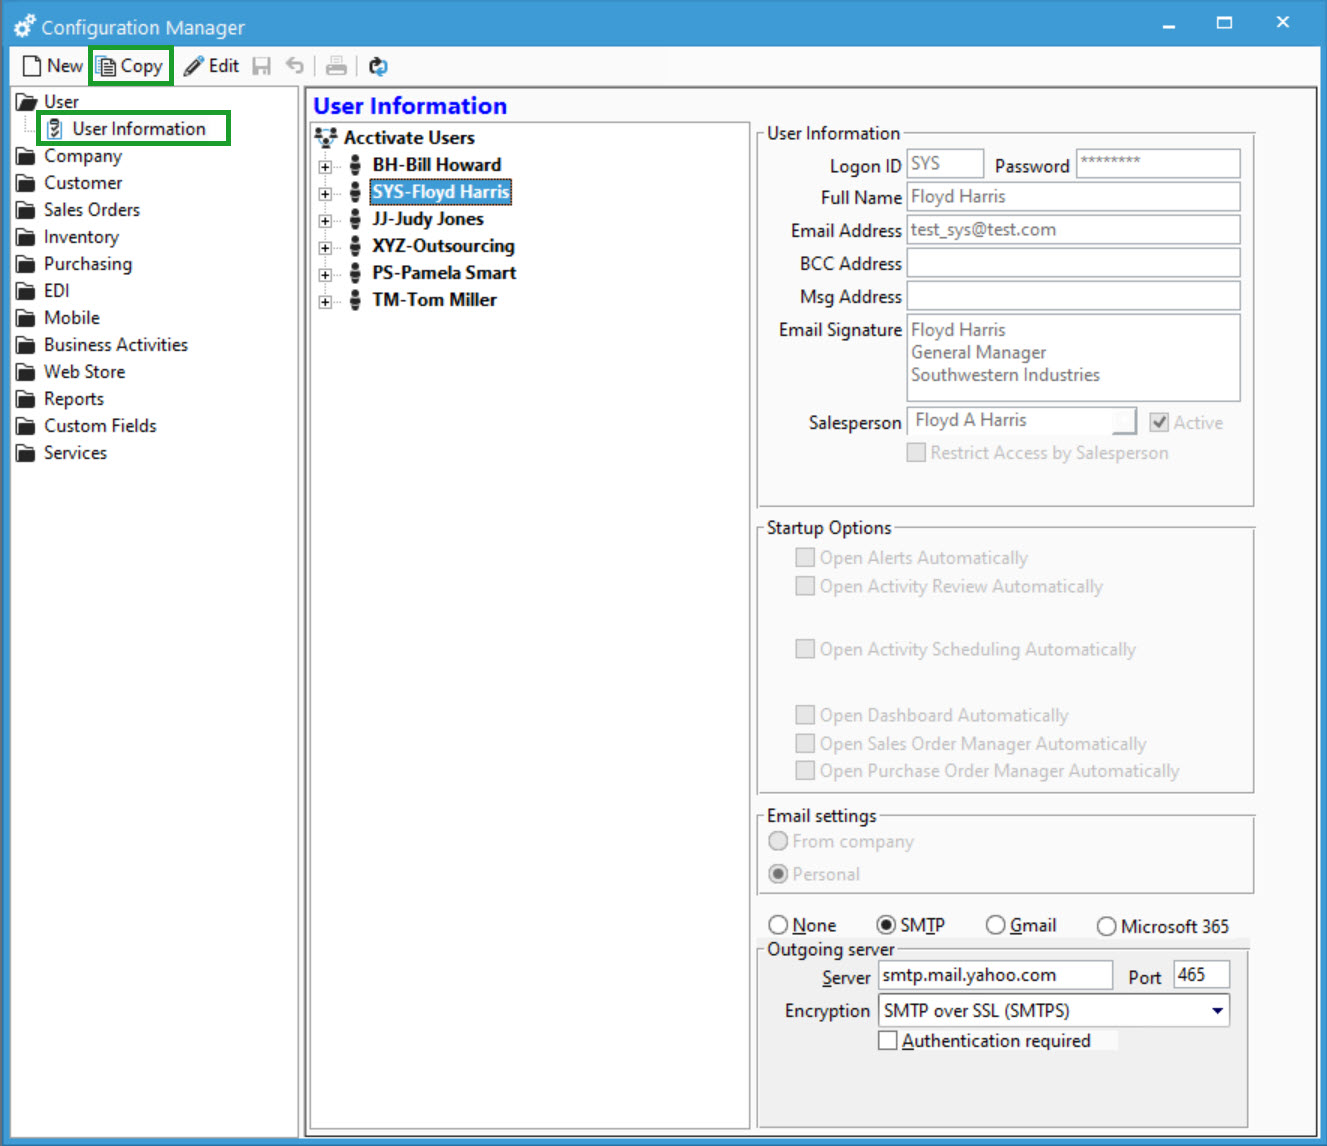The image size is (1327, 1146).
Task: Click the Print icon in the toolbar
Action: [337, 65]
